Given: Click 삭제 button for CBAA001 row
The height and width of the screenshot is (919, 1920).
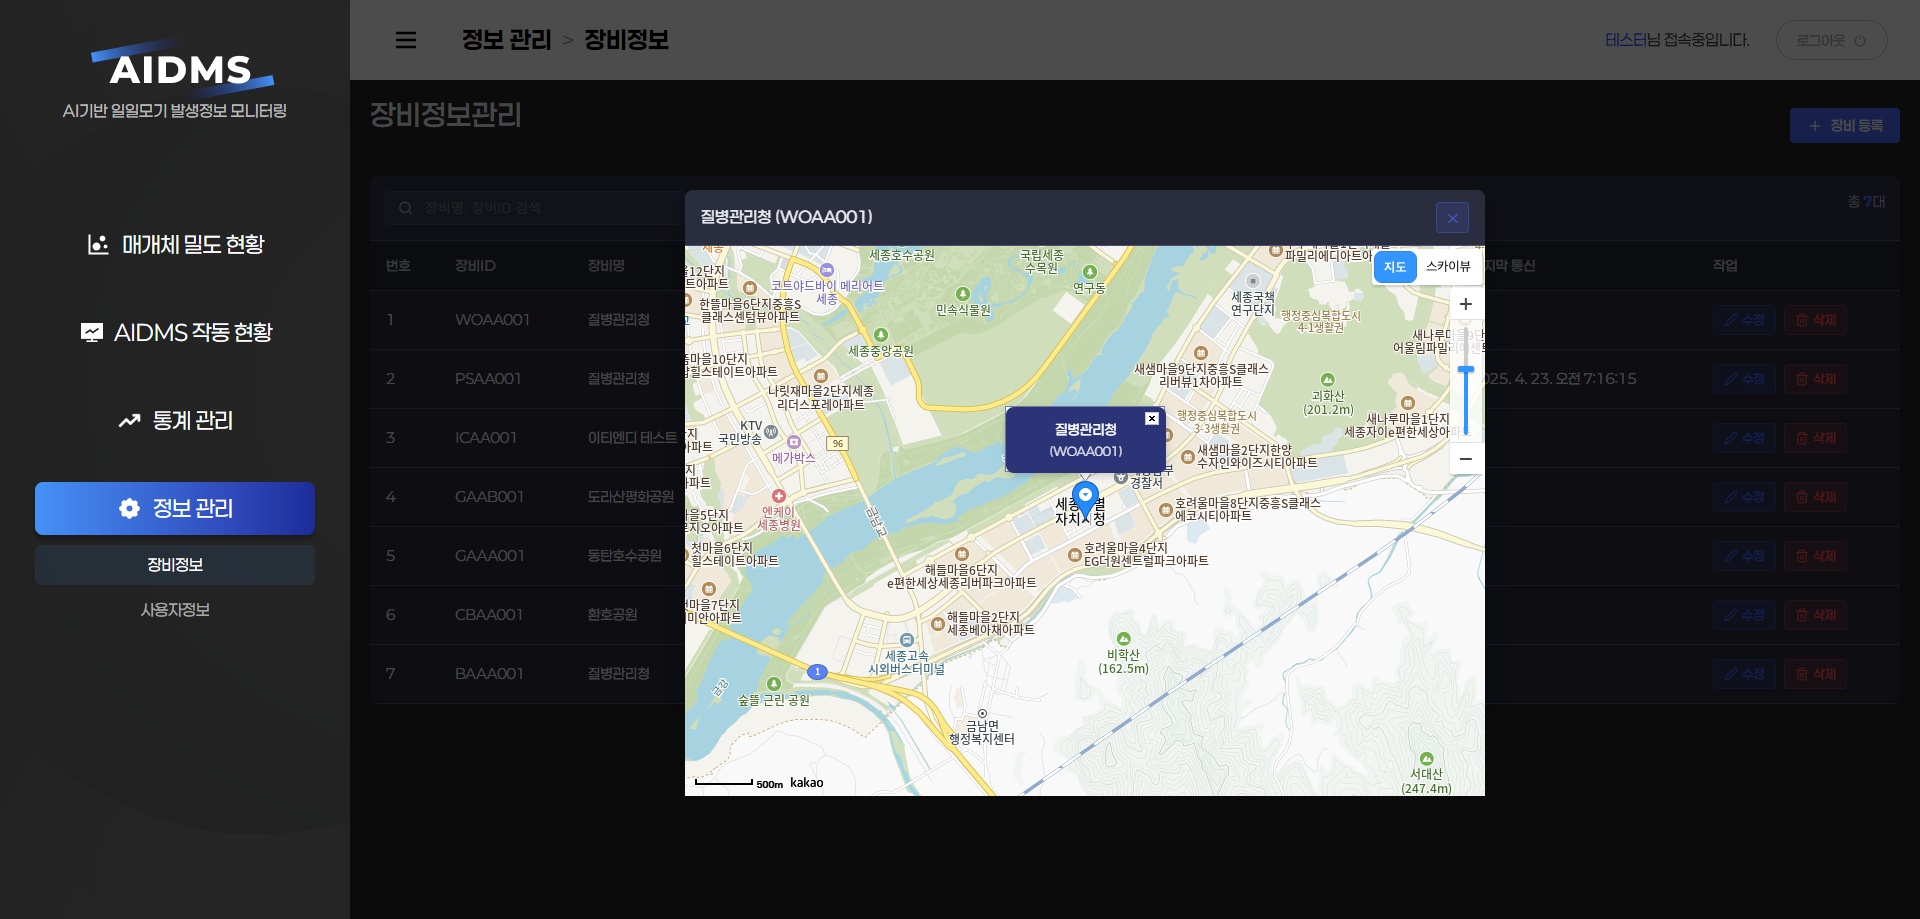Looking at the screenshot, I should point(1815,615).
